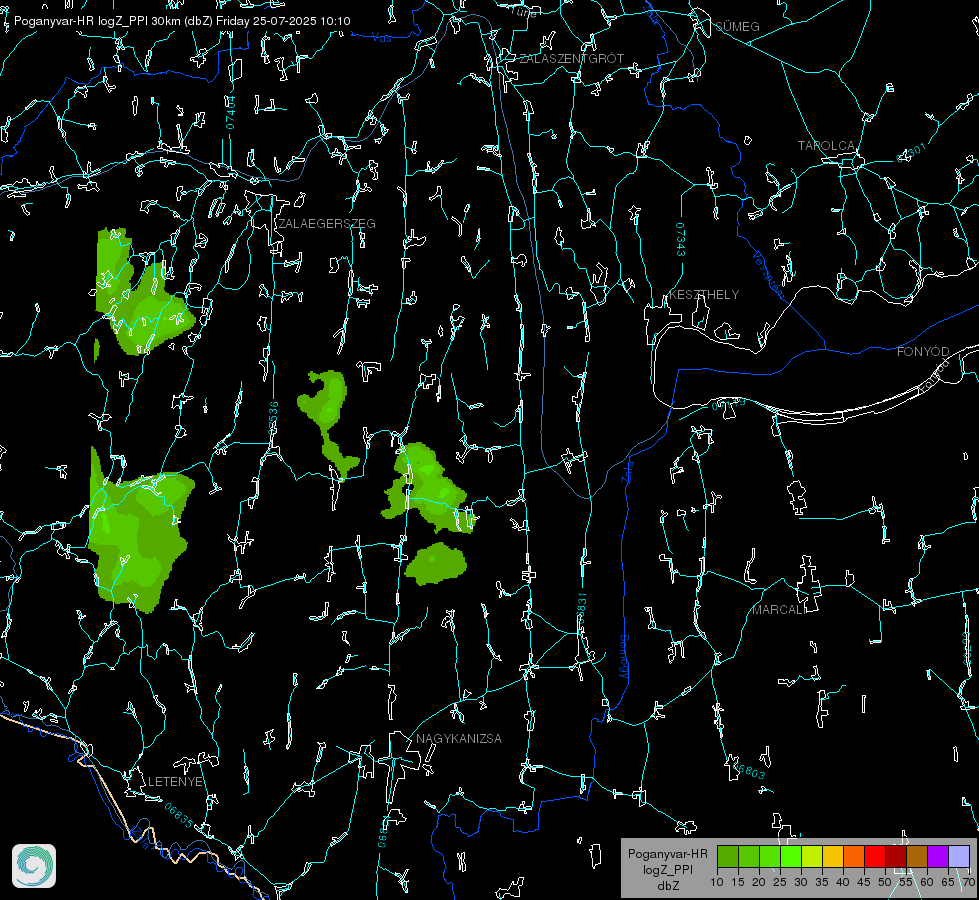Select the 25–30 dBZ bright green swatch

pyautogui.click(x=791, y=856)
